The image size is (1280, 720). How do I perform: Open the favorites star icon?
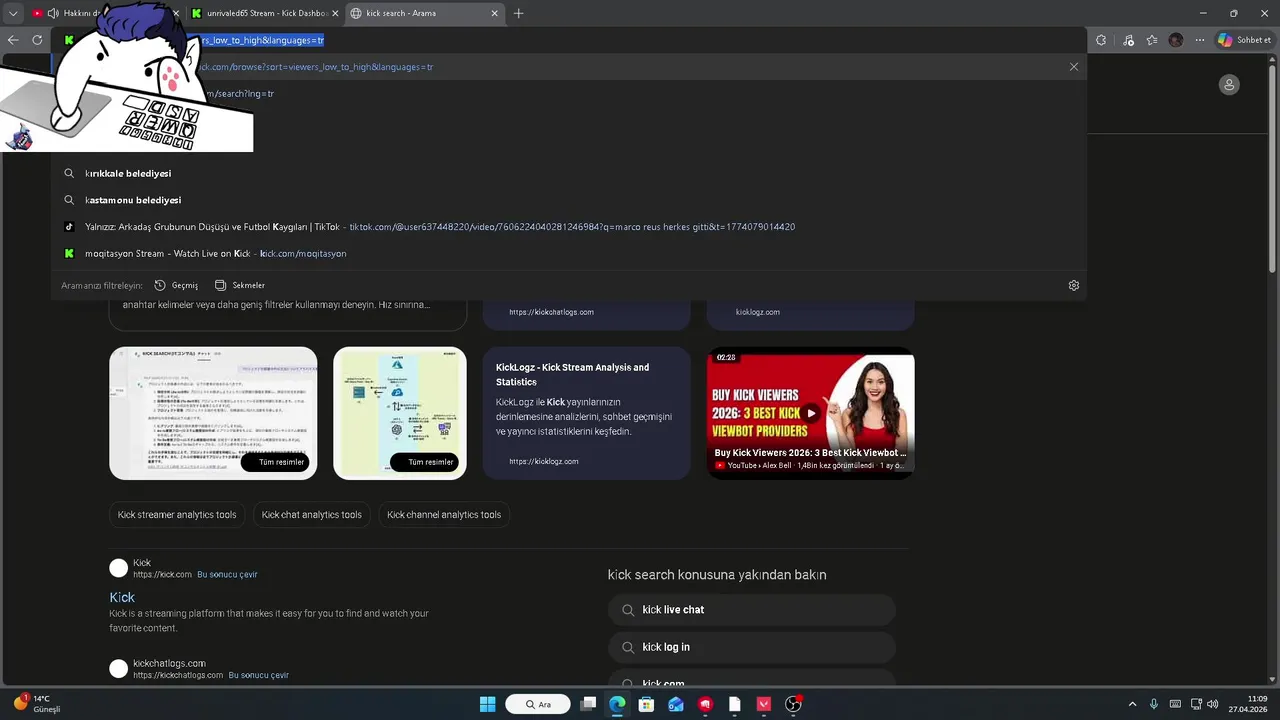click(x=1151, y=40)
